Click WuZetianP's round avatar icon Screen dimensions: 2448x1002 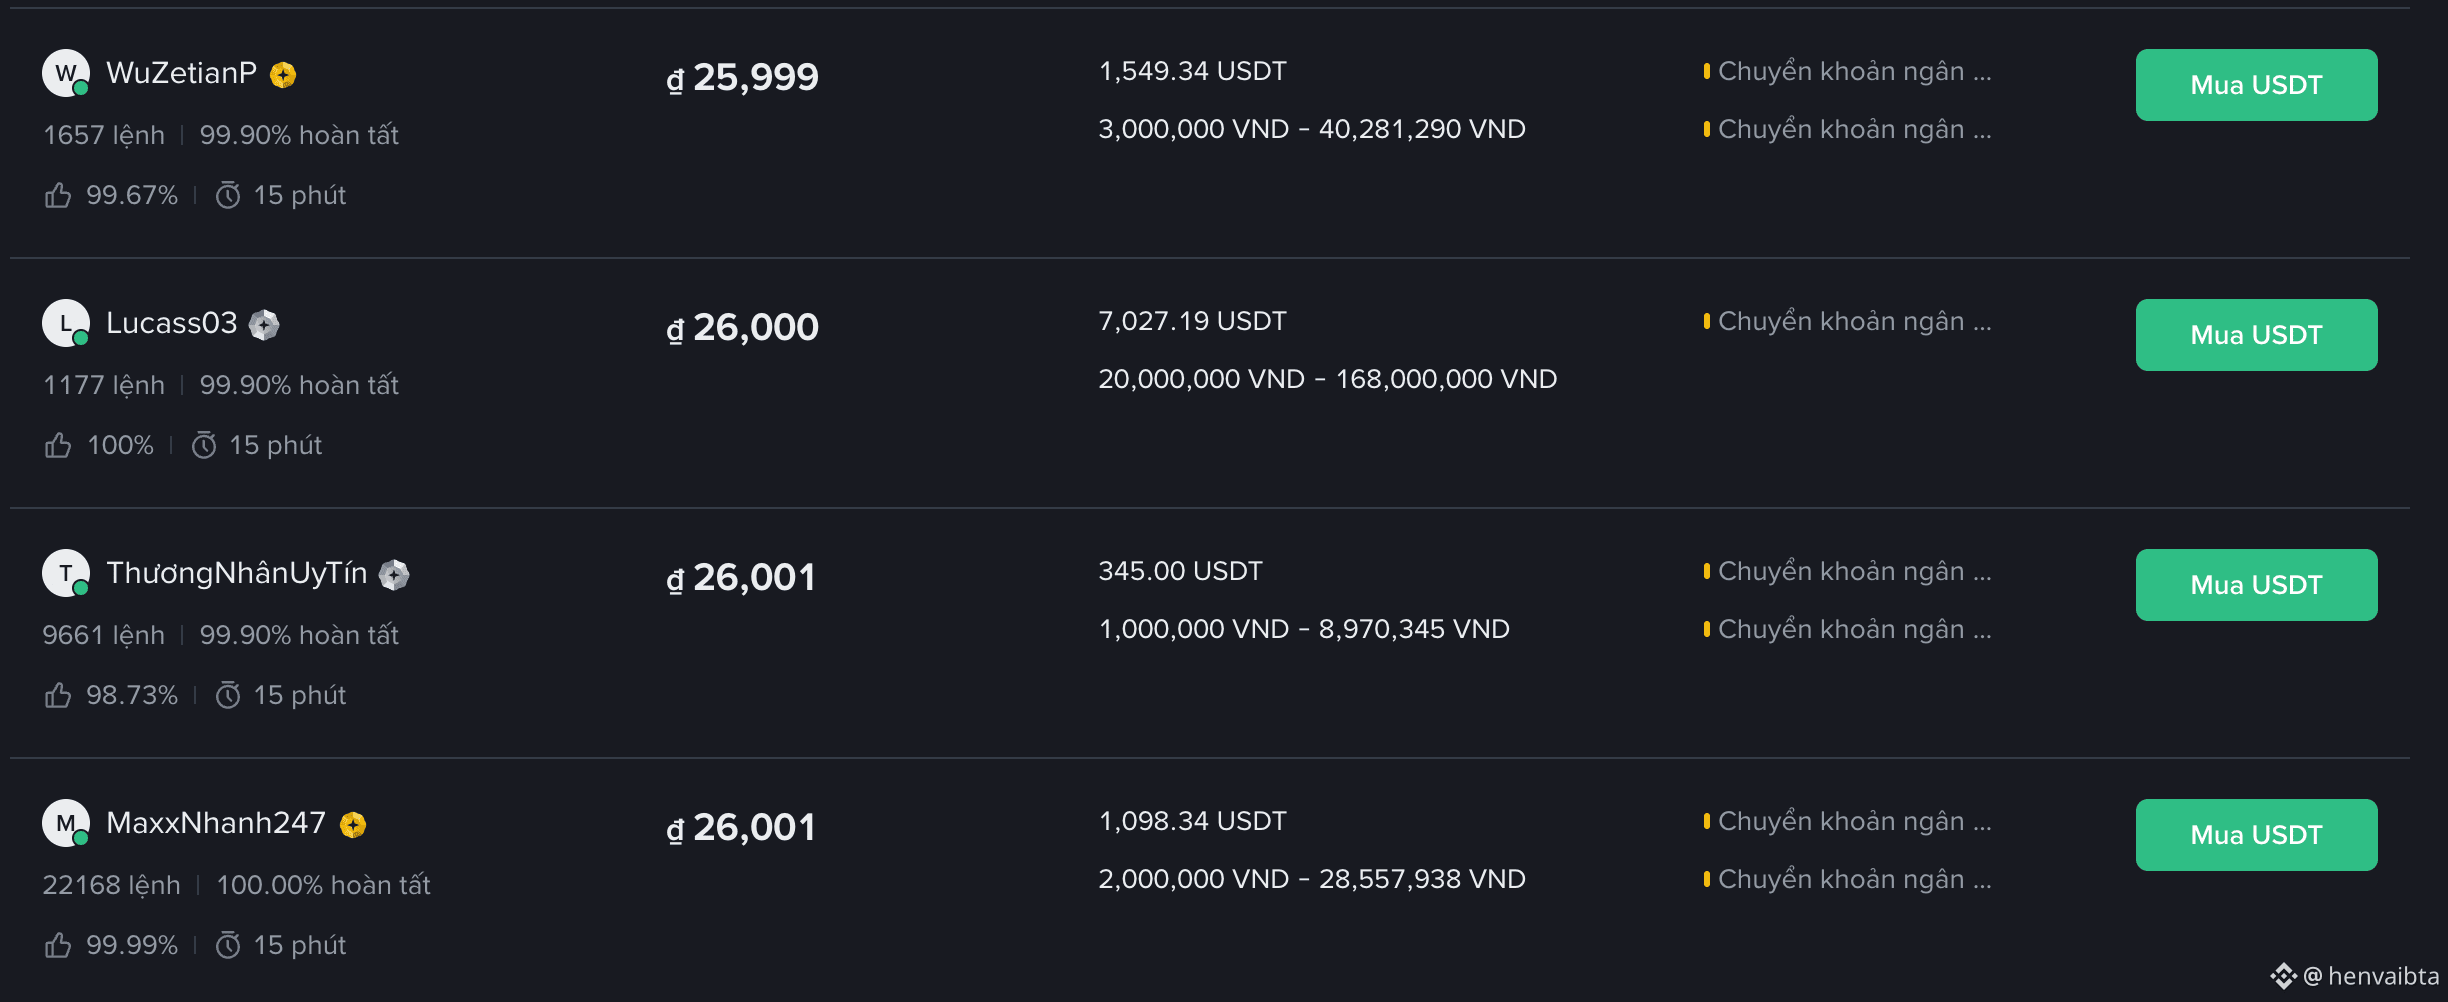coord(66,73)
